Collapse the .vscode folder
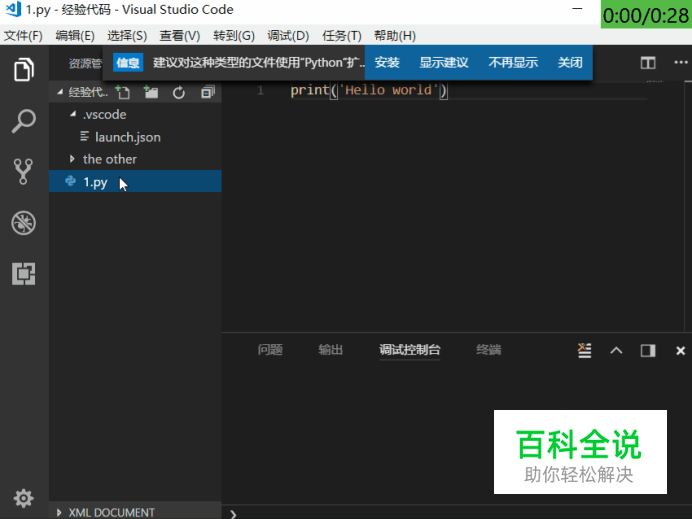The image size is (692, 519). tap(73, 114)
